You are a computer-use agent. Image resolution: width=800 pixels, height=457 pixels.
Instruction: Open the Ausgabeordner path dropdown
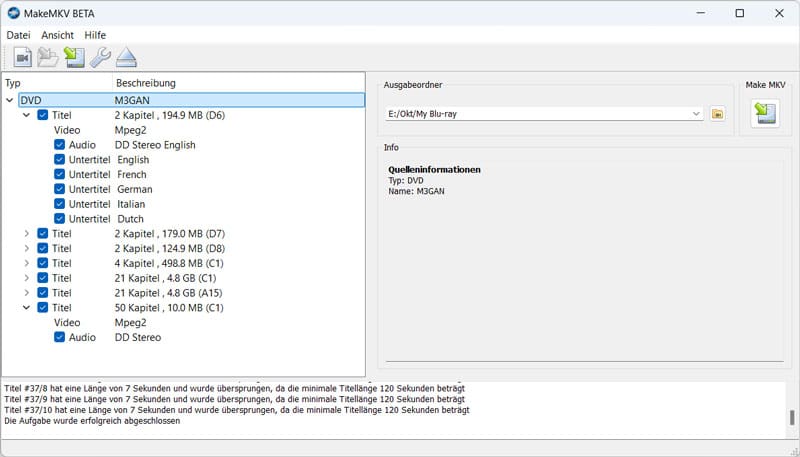click(696, 114)
